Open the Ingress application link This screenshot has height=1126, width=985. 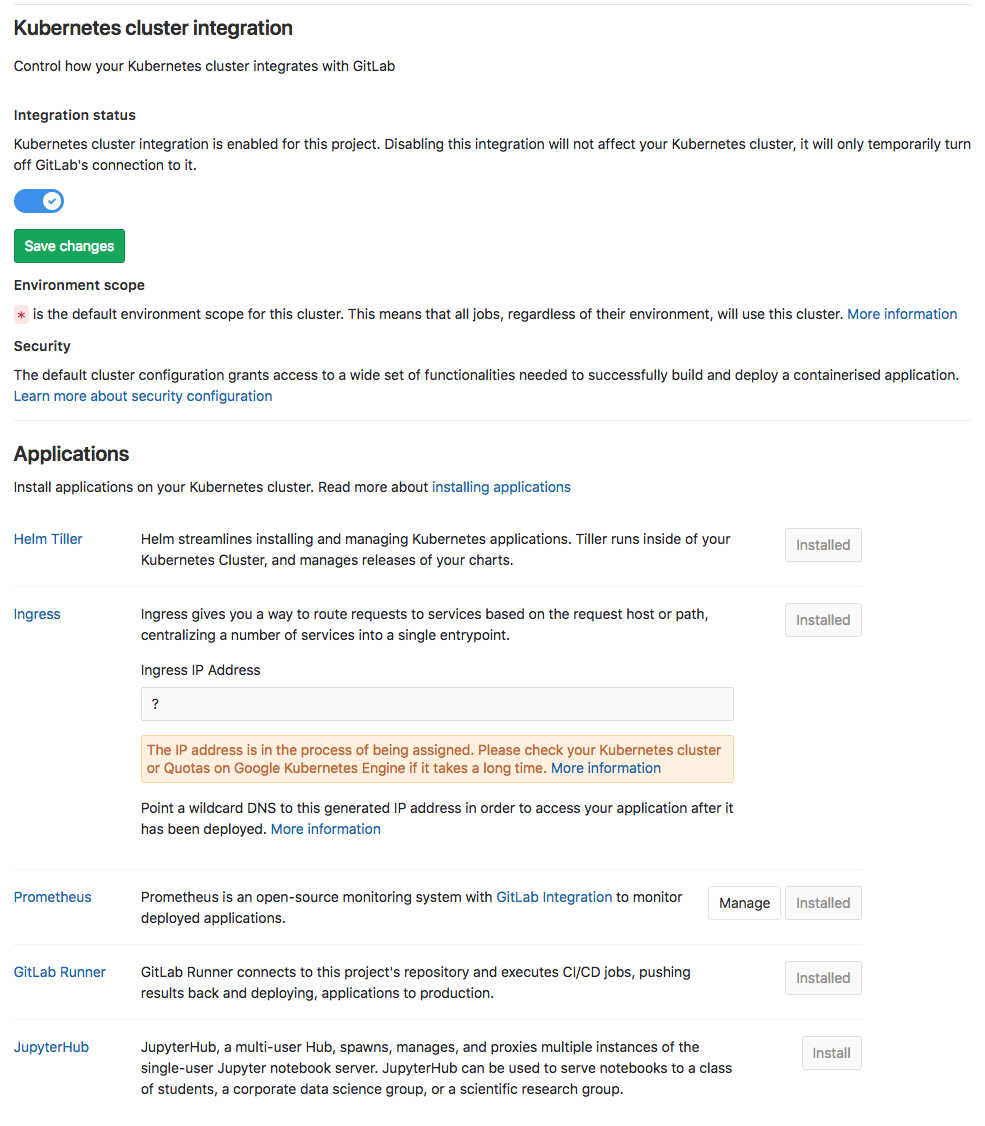(x=36, y=613)
